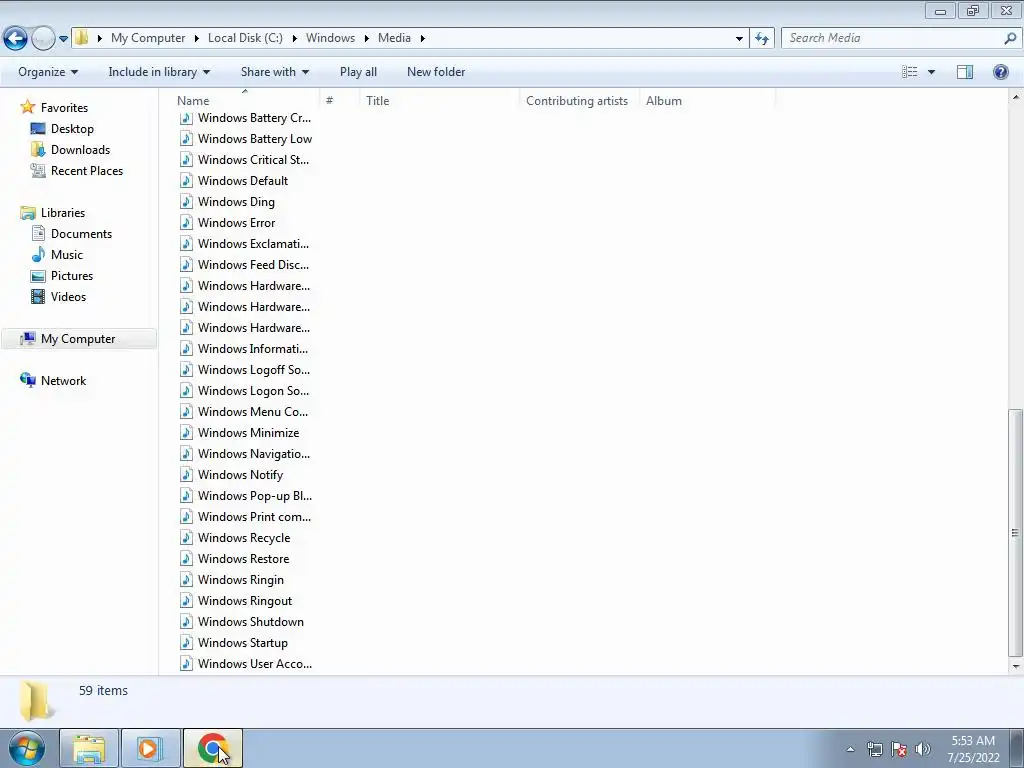
Task: Click the Windows Minimize file icon
Action: pos(186,432)
